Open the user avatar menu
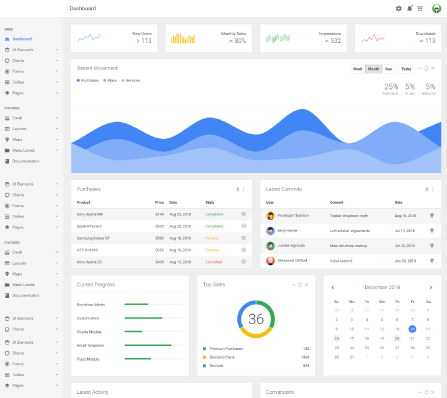Viewport: 447px width, 398px height. click(436, 8)
